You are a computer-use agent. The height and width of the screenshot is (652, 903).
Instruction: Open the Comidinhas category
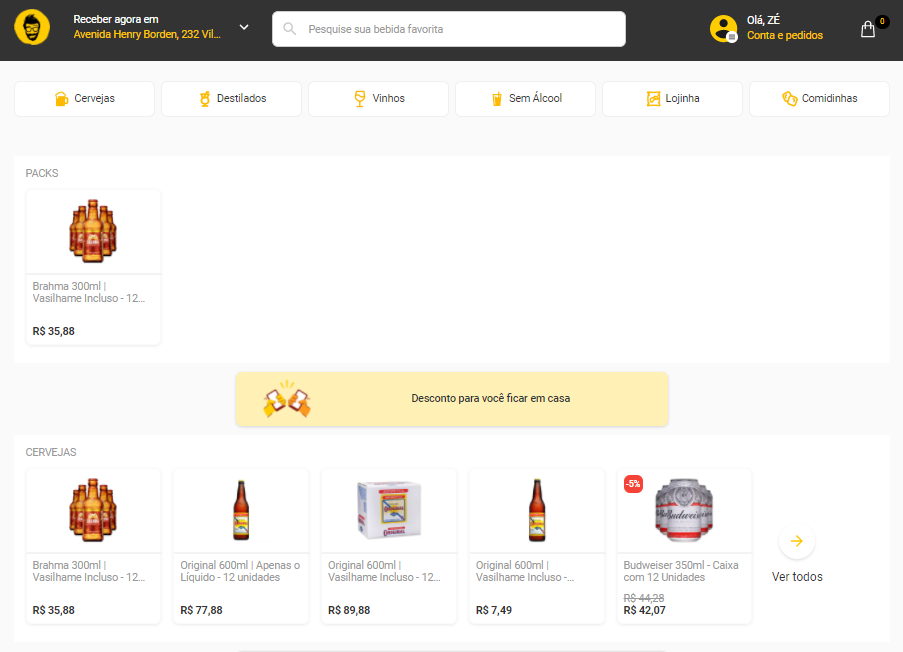point(819,98)
